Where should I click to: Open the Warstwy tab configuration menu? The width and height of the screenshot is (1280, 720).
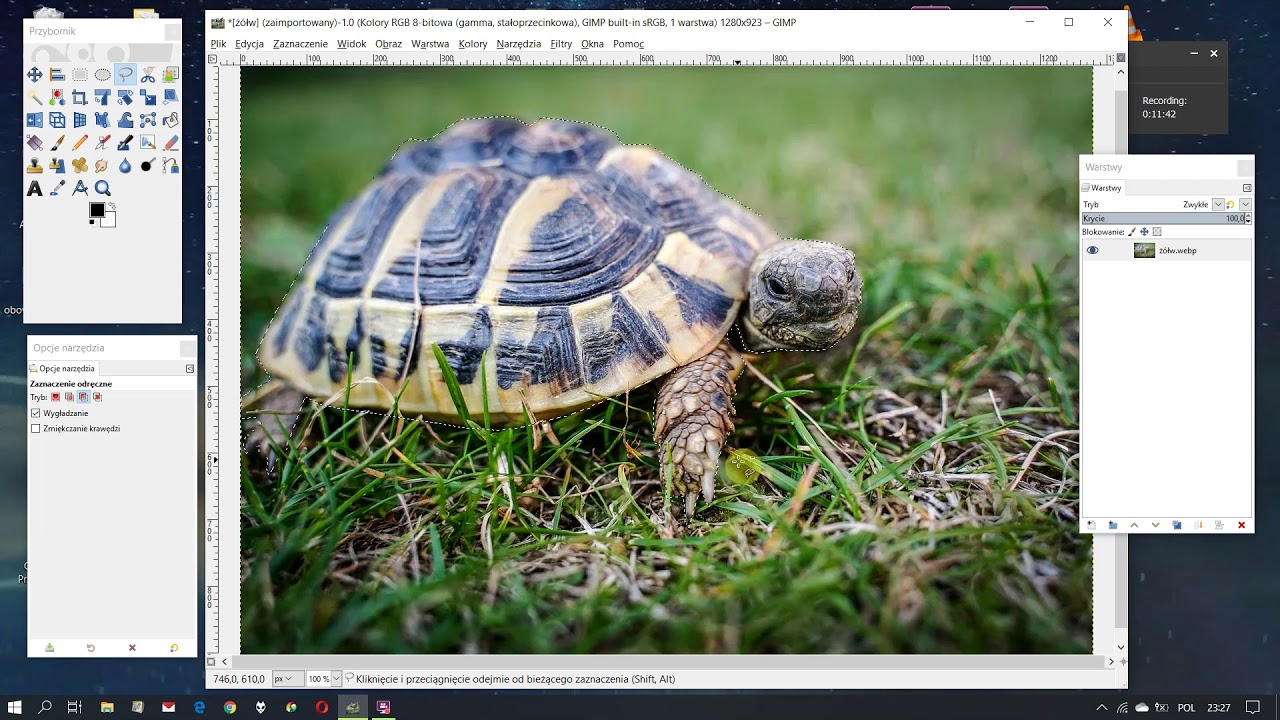(1247, 188)
